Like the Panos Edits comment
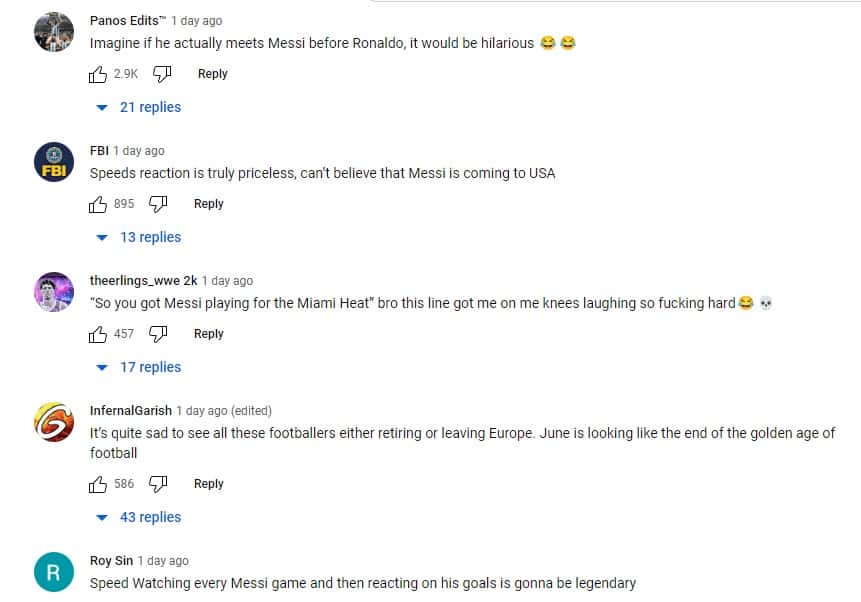Screen dimensions: 861x602 click(x=98, y=74)
